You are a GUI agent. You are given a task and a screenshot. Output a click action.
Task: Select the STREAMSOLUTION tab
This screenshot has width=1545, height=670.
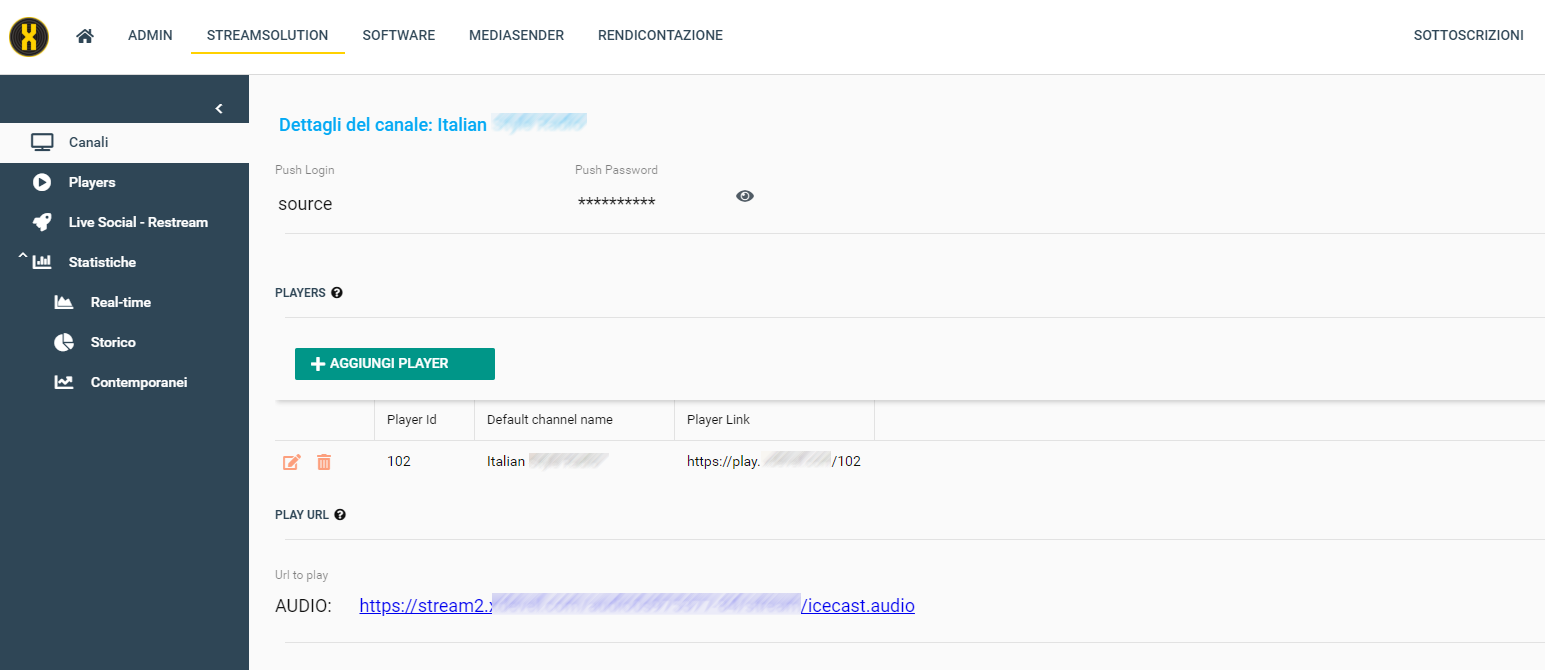coord(267,35)
